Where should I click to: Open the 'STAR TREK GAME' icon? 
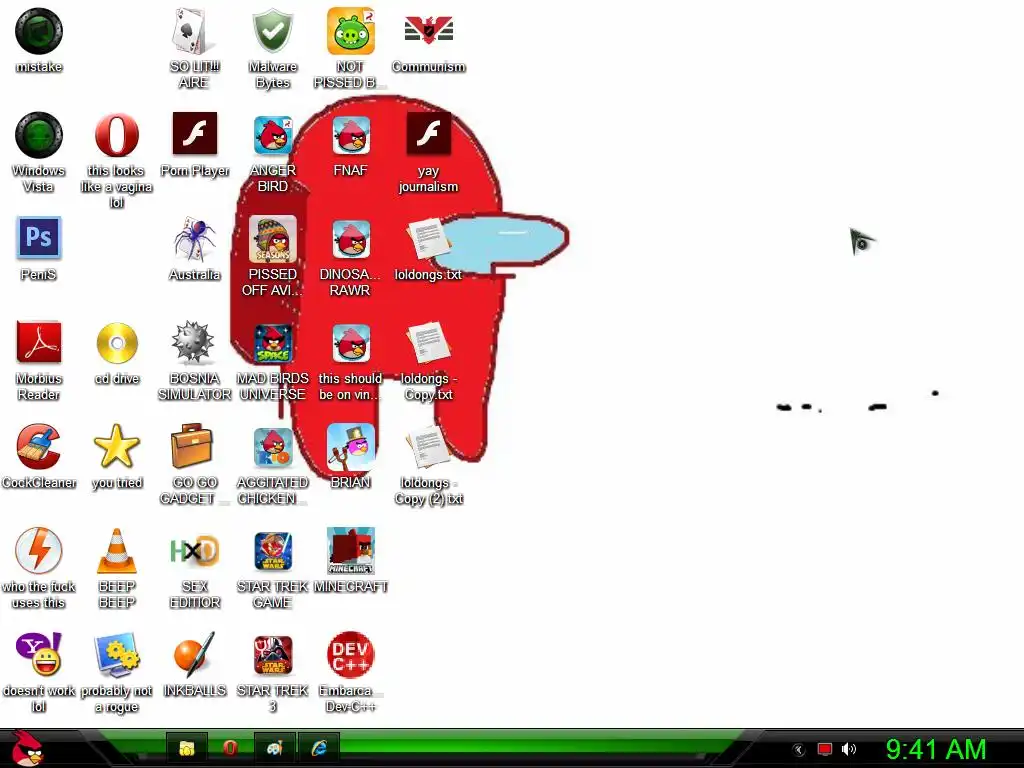coord(272,551)
